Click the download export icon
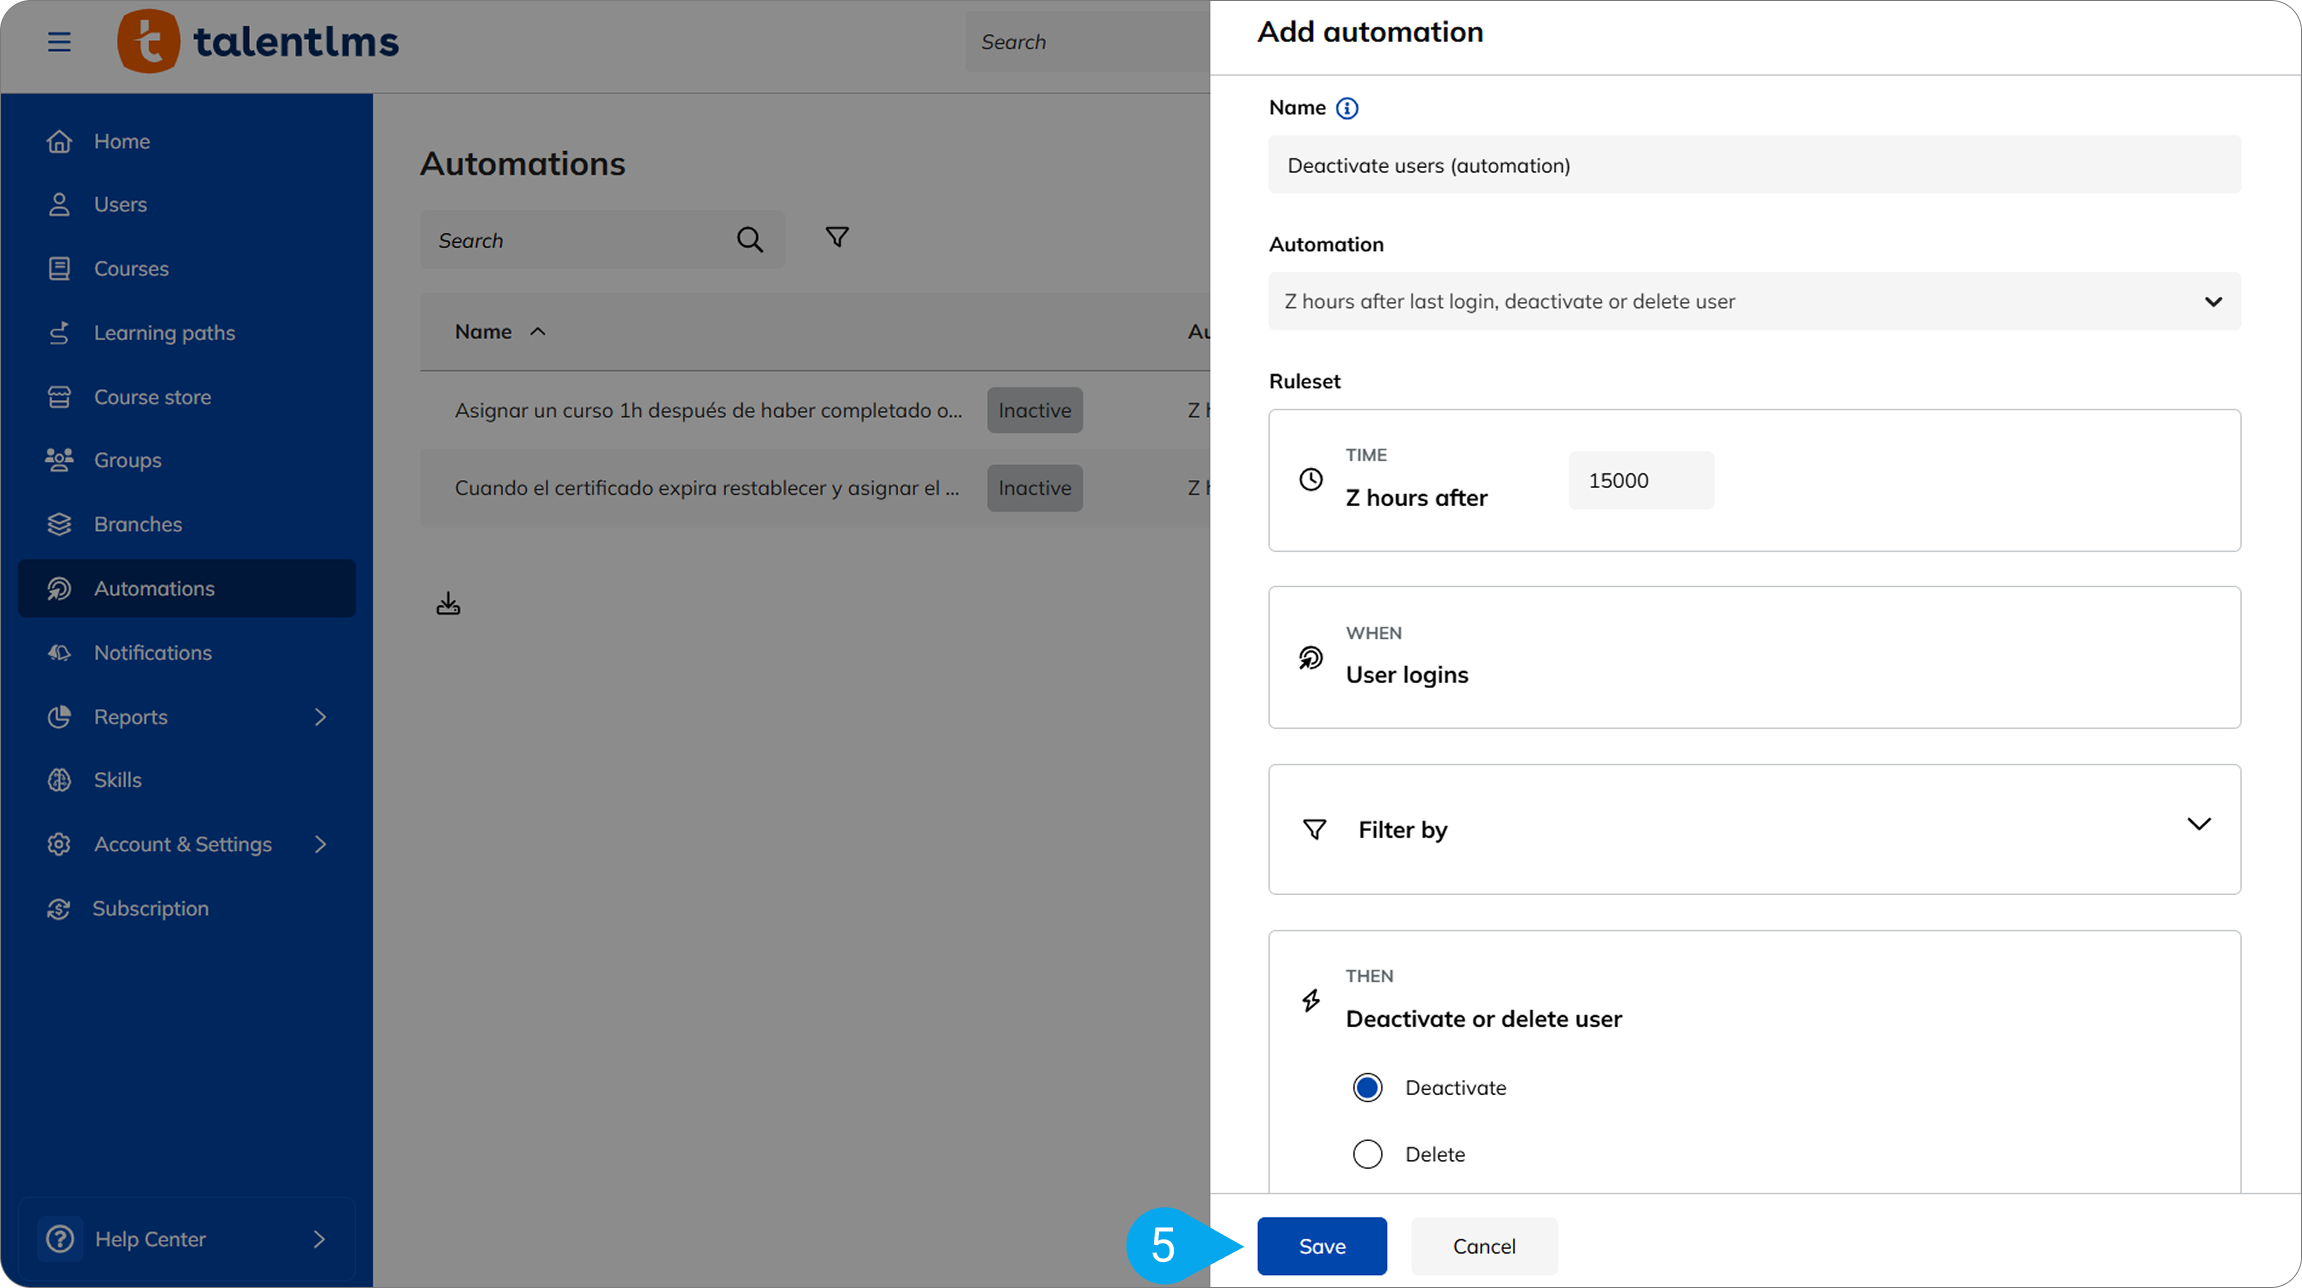The height and width of the screenshot is (1288, 2302). [x=448, y=604]
